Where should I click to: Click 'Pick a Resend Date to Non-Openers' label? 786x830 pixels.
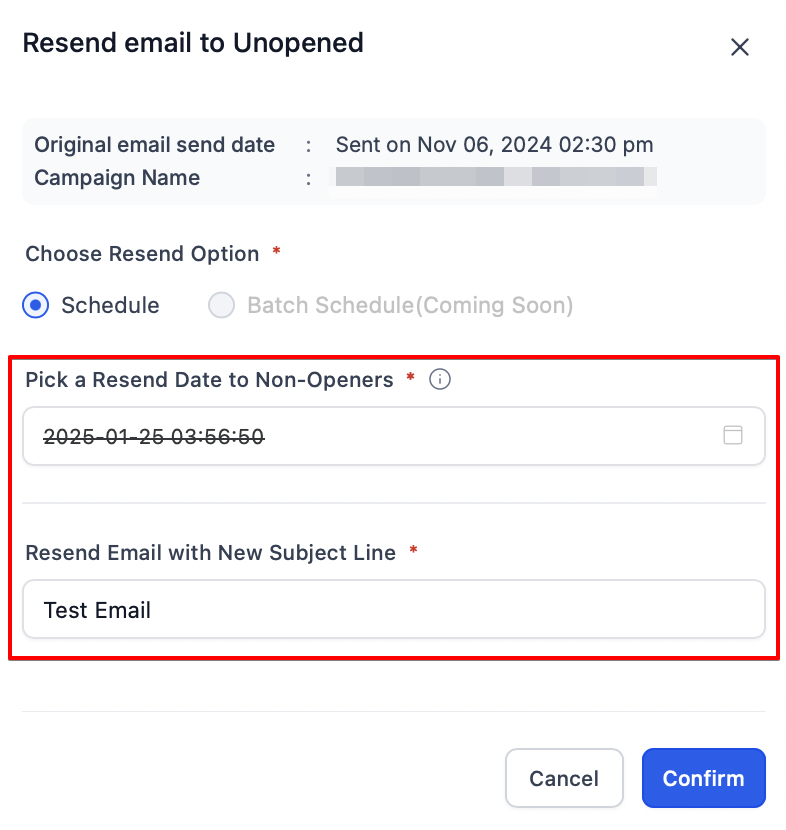tap(209, 380)
